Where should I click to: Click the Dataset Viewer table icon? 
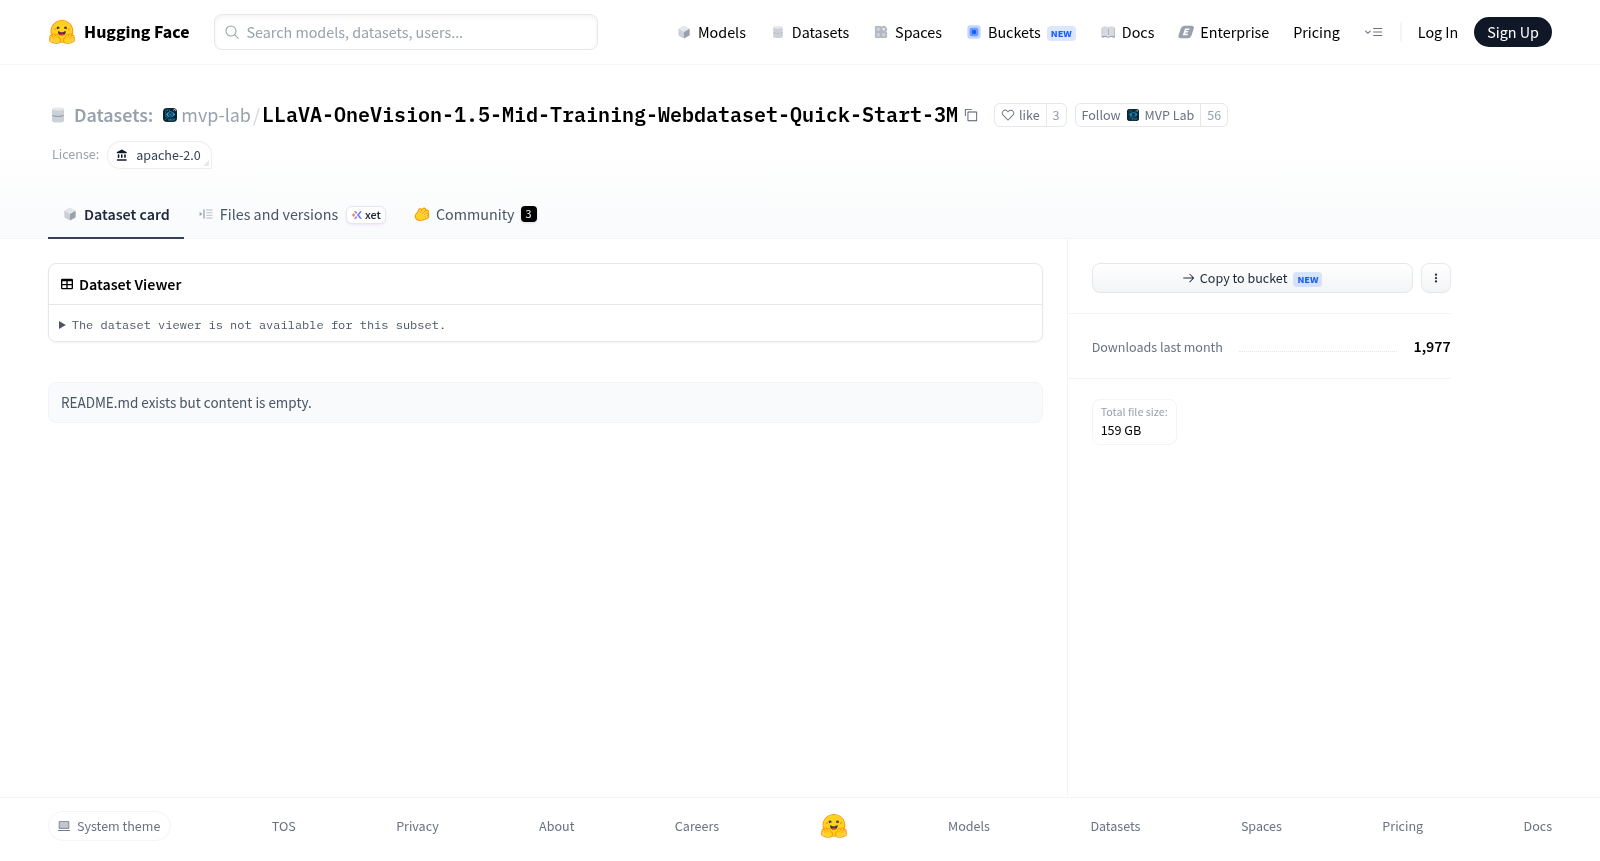click(x=67, y=284)
